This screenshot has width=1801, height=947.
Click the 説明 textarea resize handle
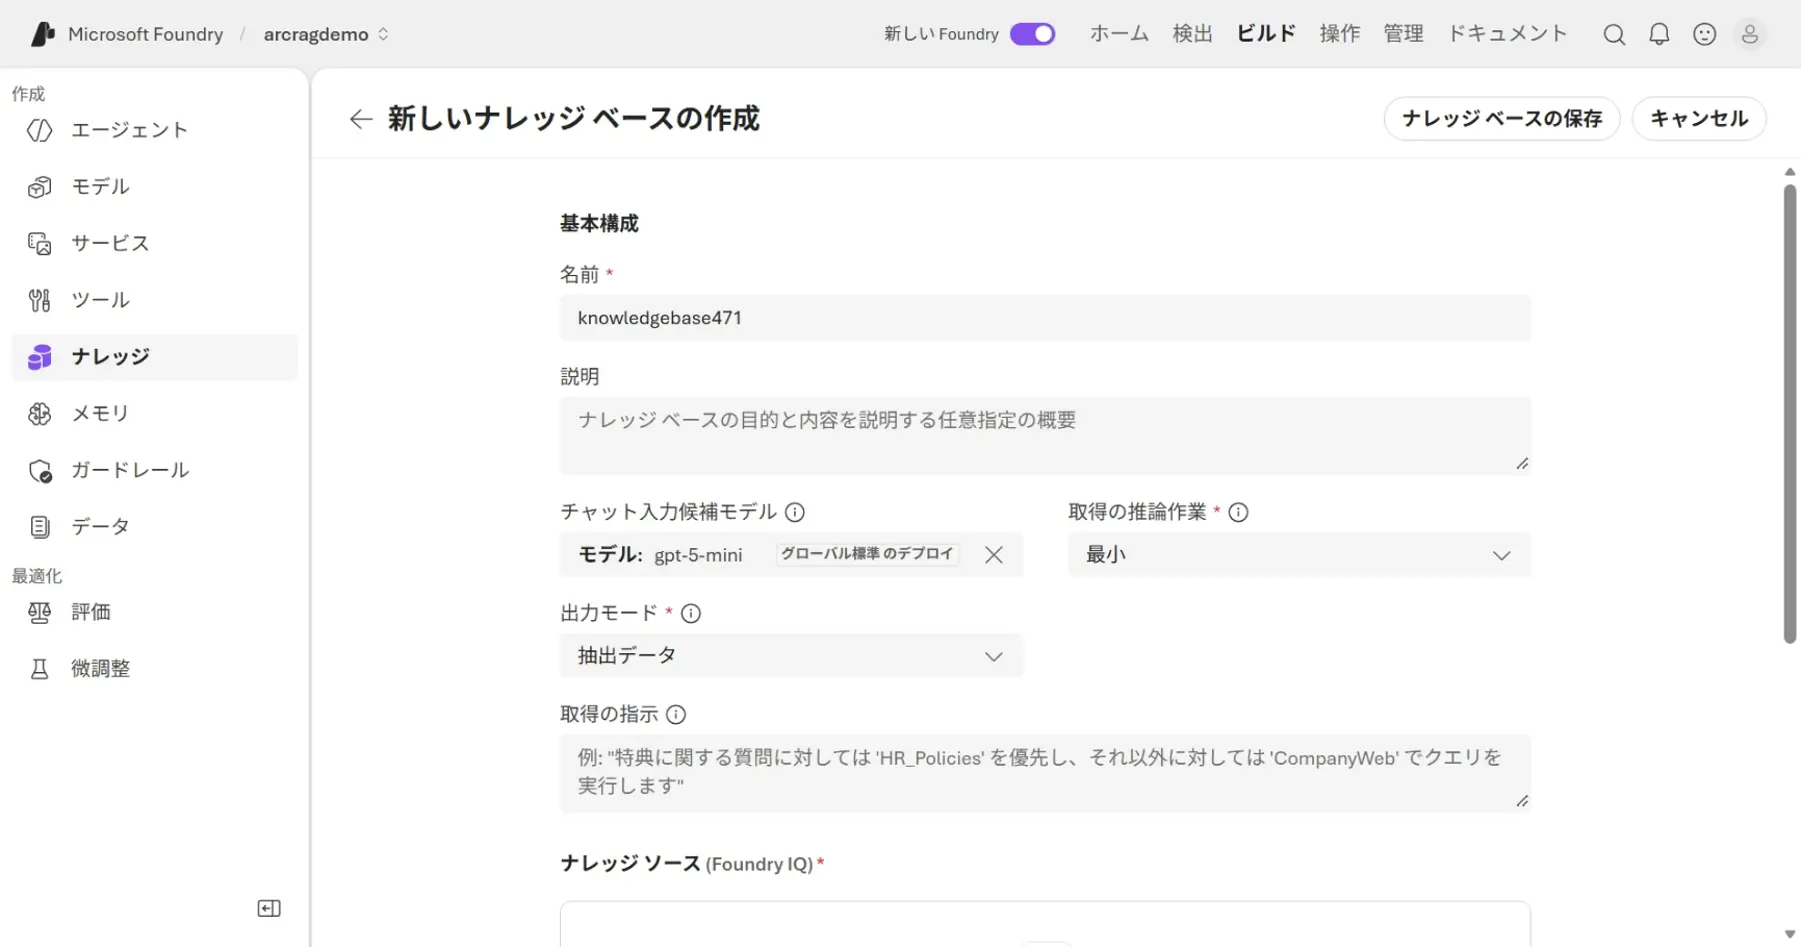tap(1522, 464)
